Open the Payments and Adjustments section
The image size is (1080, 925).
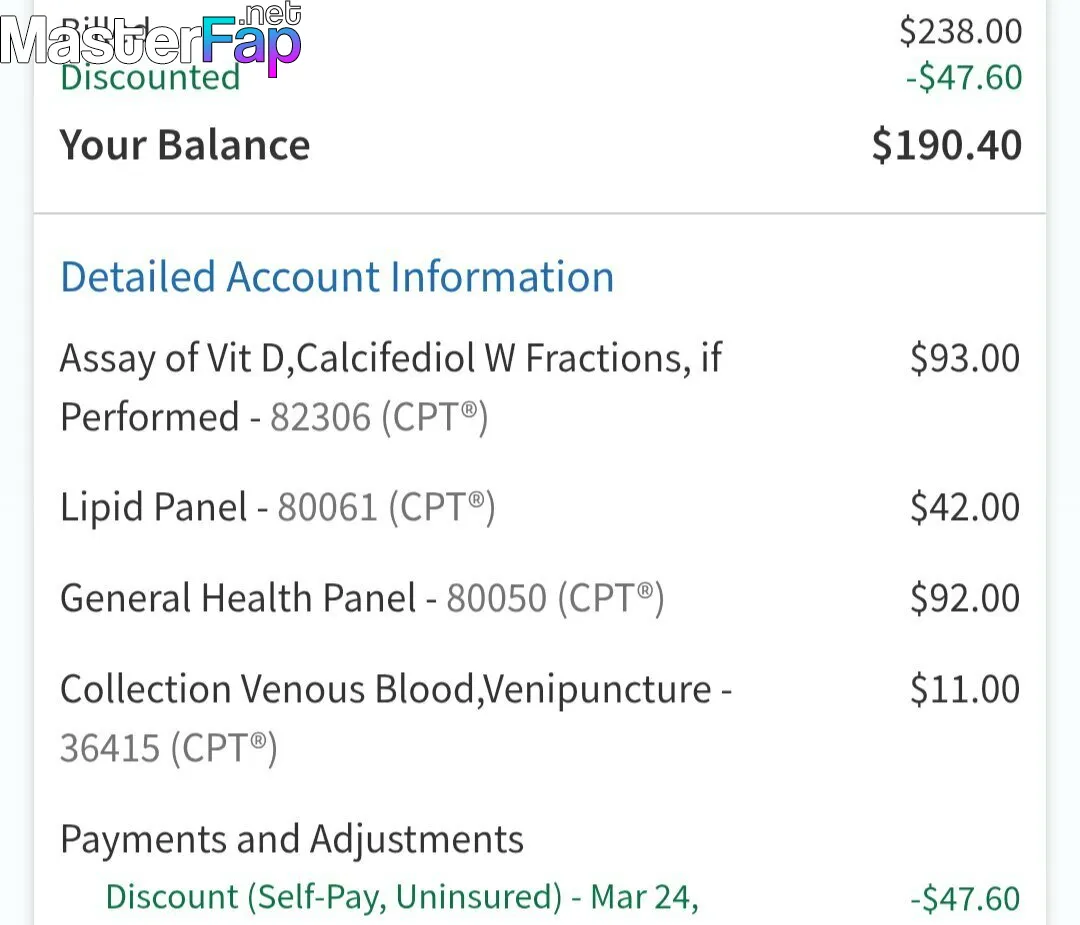tap(292, 839)
